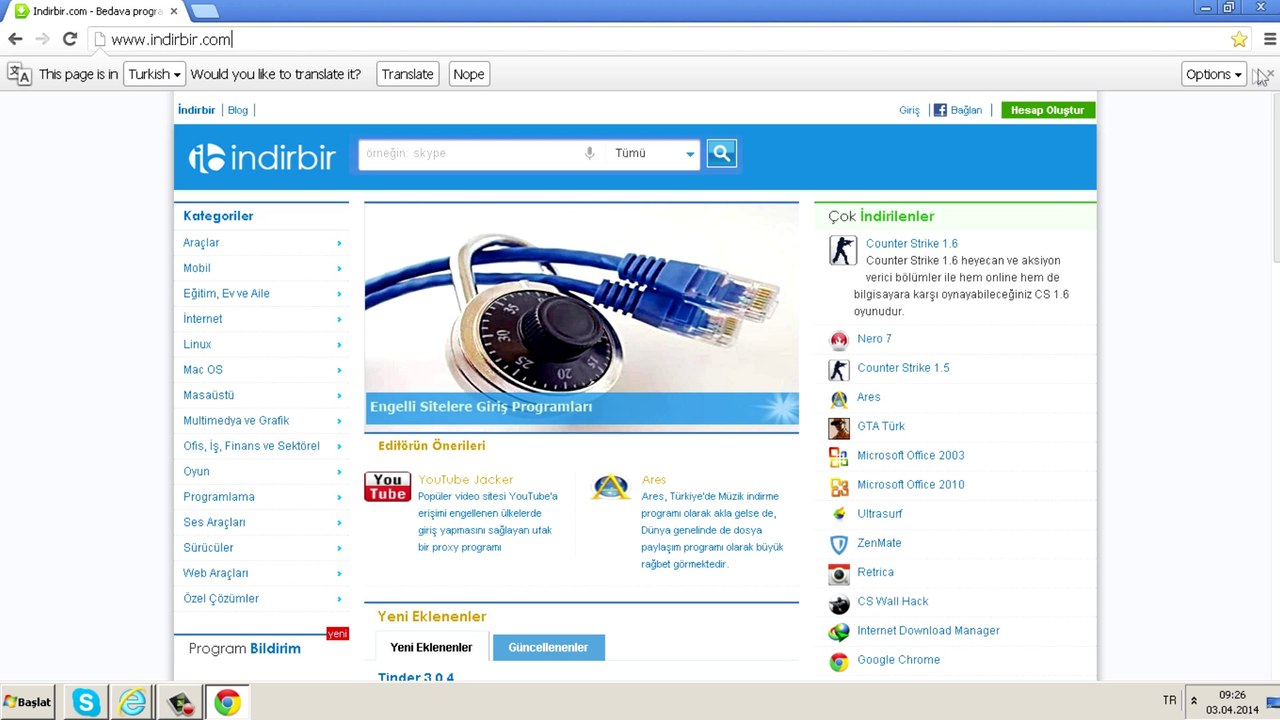1280x720 pixels.
Task: Open Skype from the taskbar
Action: (x=86, y=702)
